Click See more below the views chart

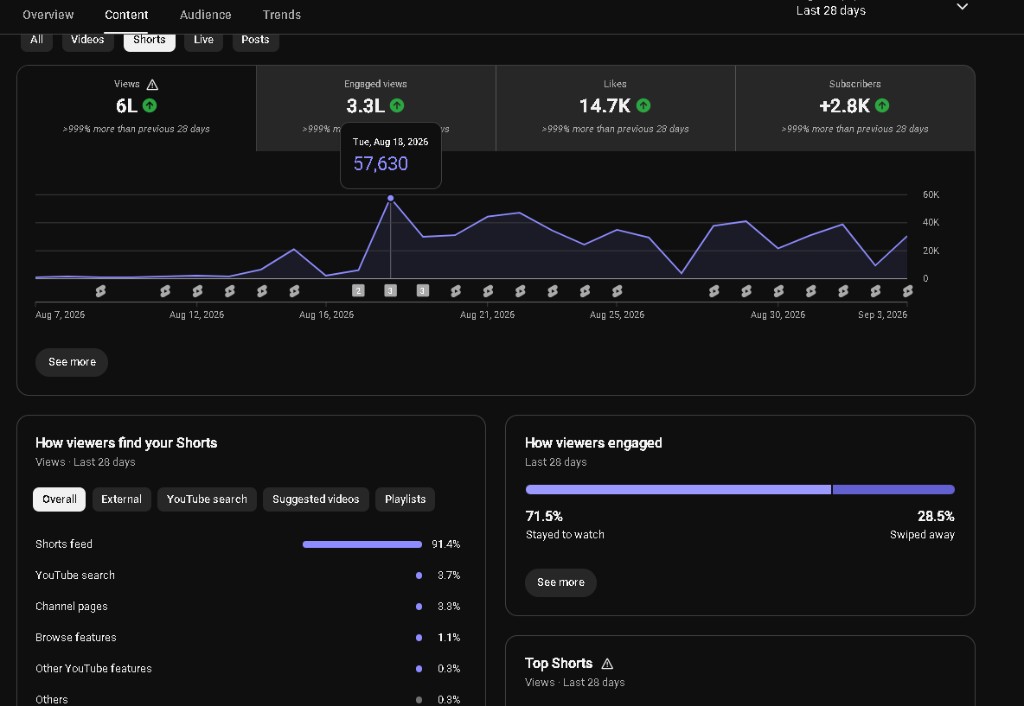72,362
